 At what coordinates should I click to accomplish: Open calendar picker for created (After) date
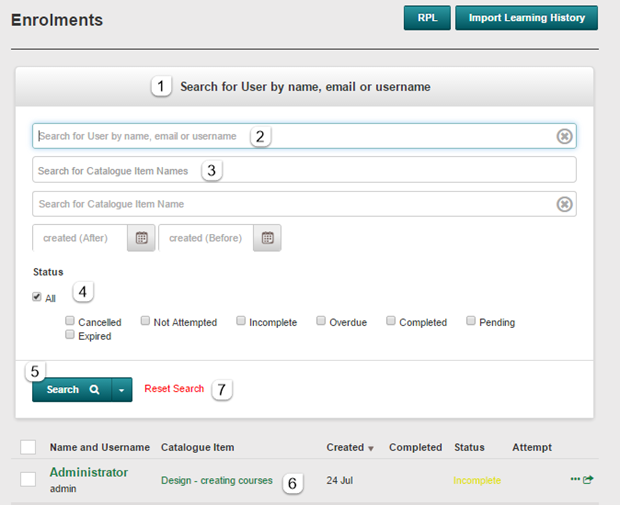142,238
